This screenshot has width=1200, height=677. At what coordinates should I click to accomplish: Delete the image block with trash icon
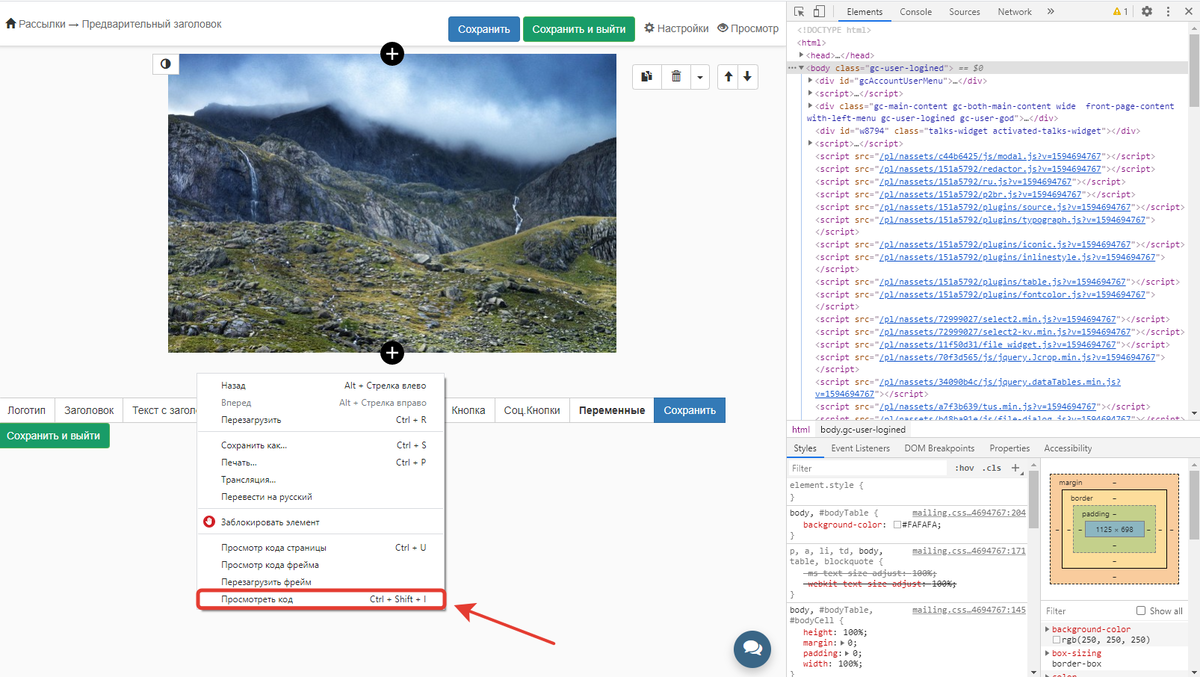tap(676, 76)
